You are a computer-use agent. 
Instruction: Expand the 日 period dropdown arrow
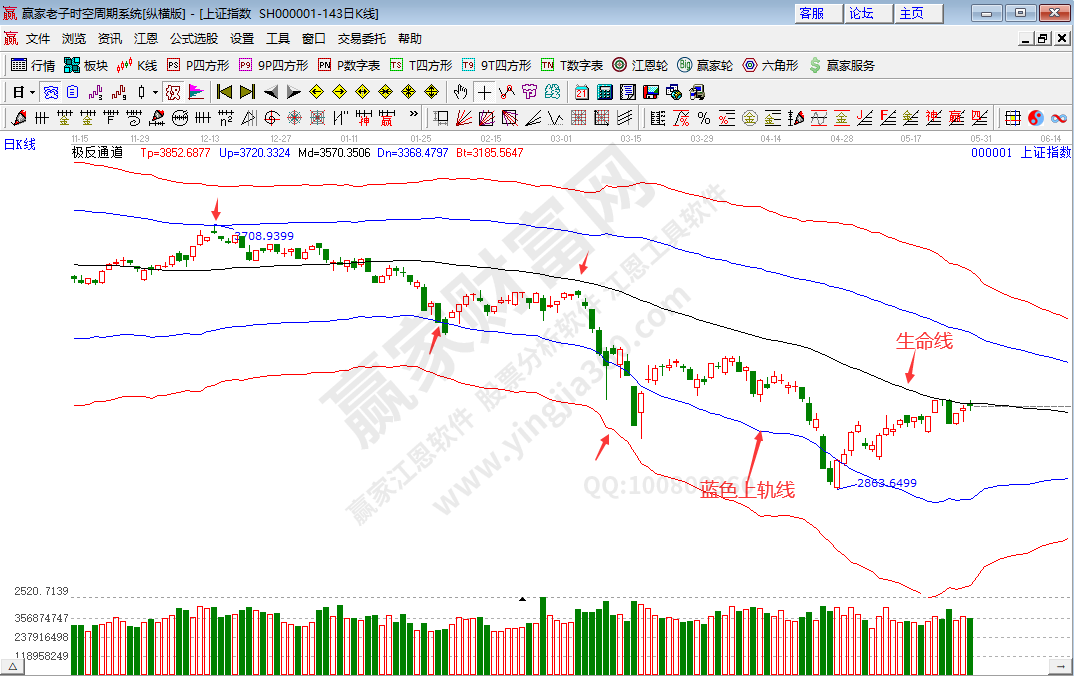32,92
